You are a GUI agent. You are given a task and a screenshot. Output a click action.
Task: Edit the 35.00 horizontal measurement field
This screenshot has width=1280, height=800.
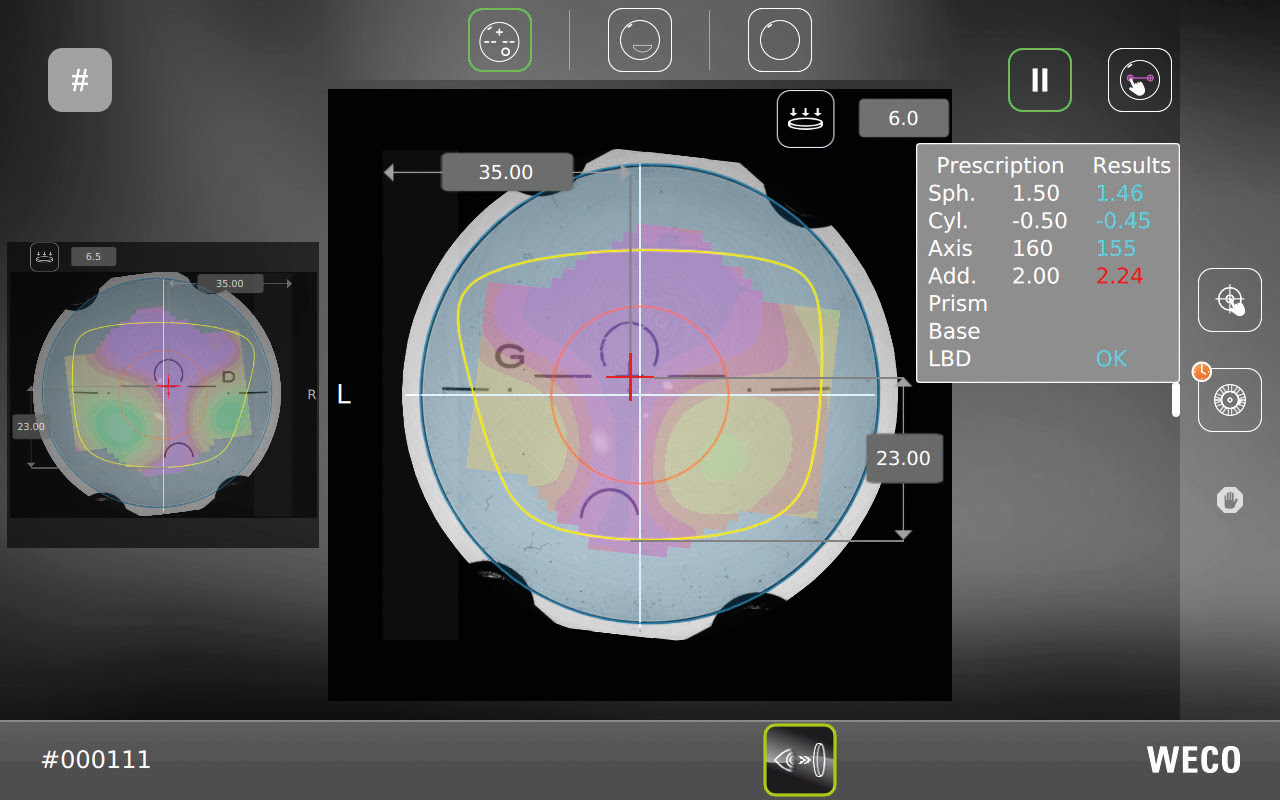click(x=506, y=172)
